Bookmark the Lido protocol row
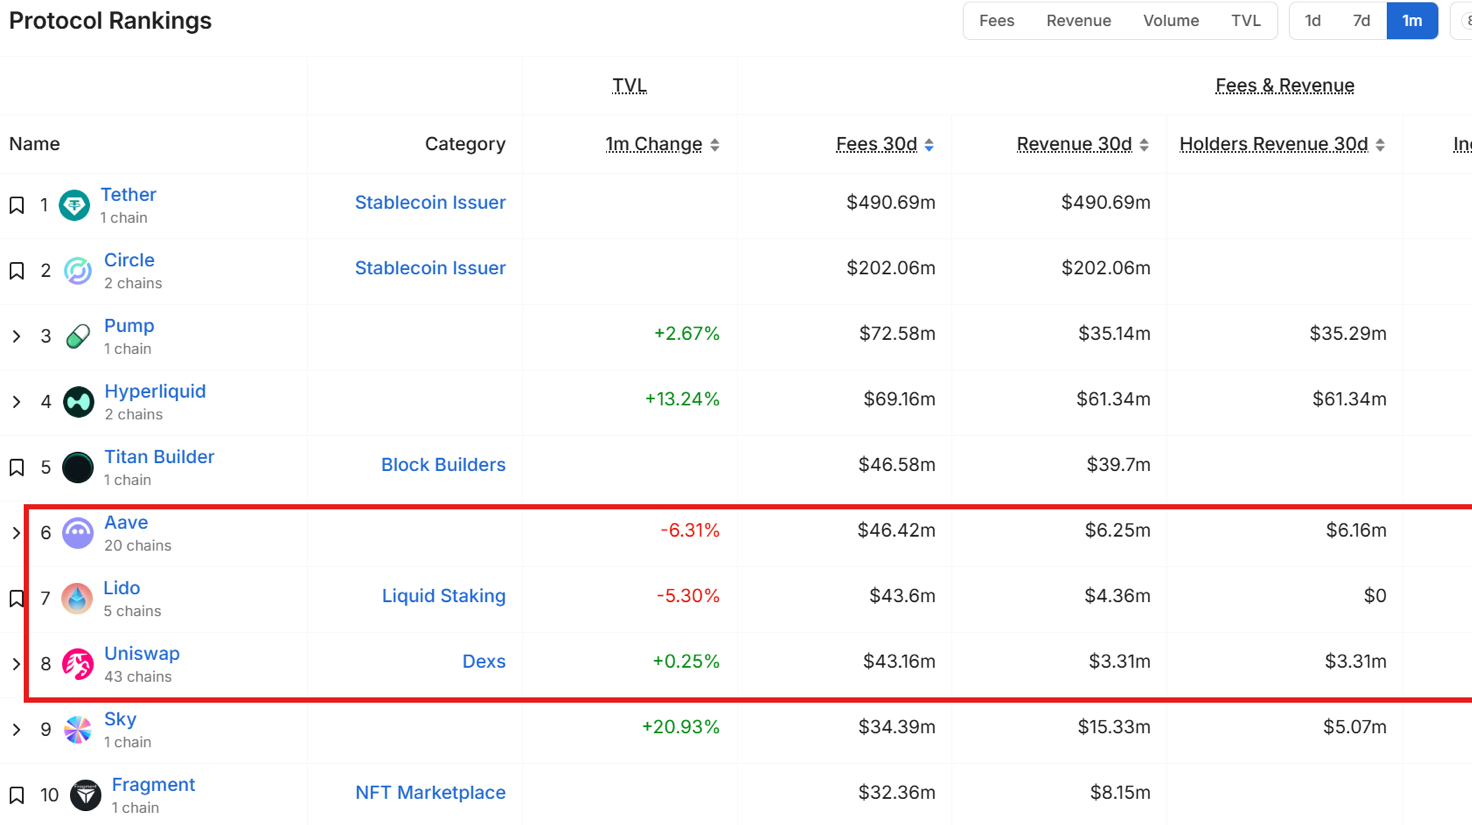Image resolution: width=1472 pixels, height=825 pixels. coord(17,598)
